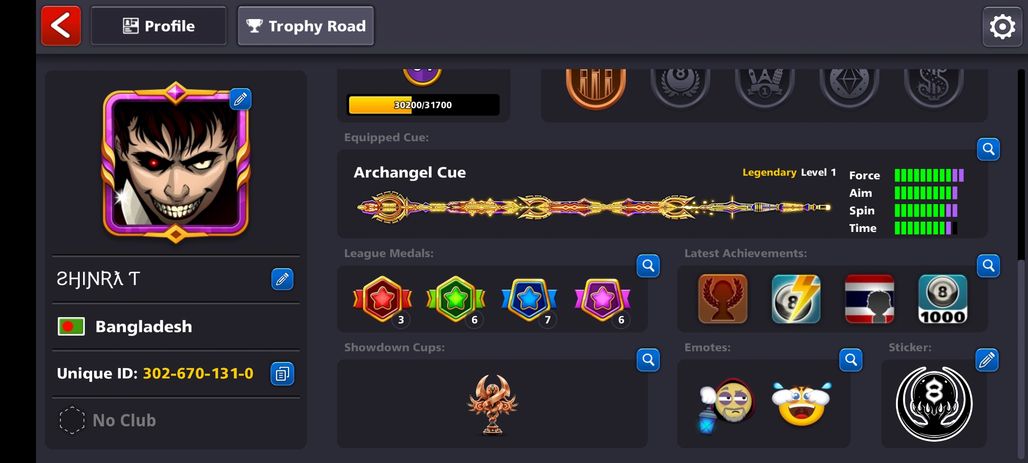
Task: Browse Emotes using the magnifier icon
Action: point(851,359)
